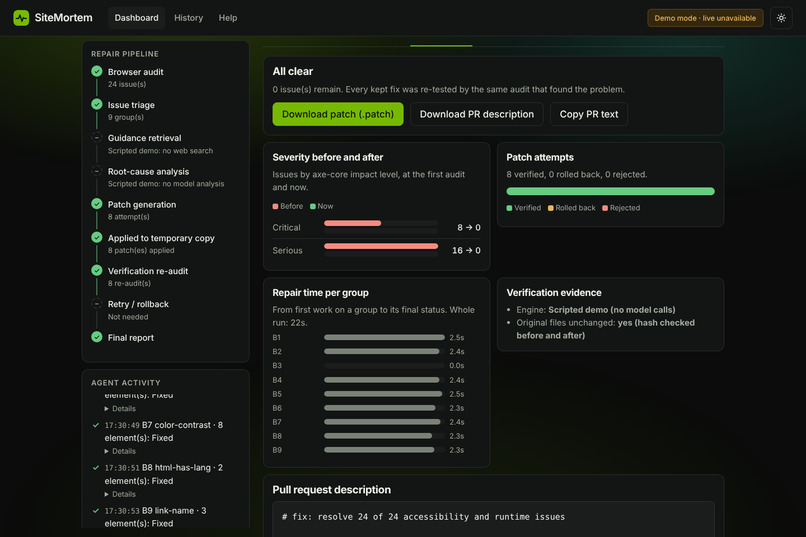Click the Patch generation green check icon

tap(97, 204)
